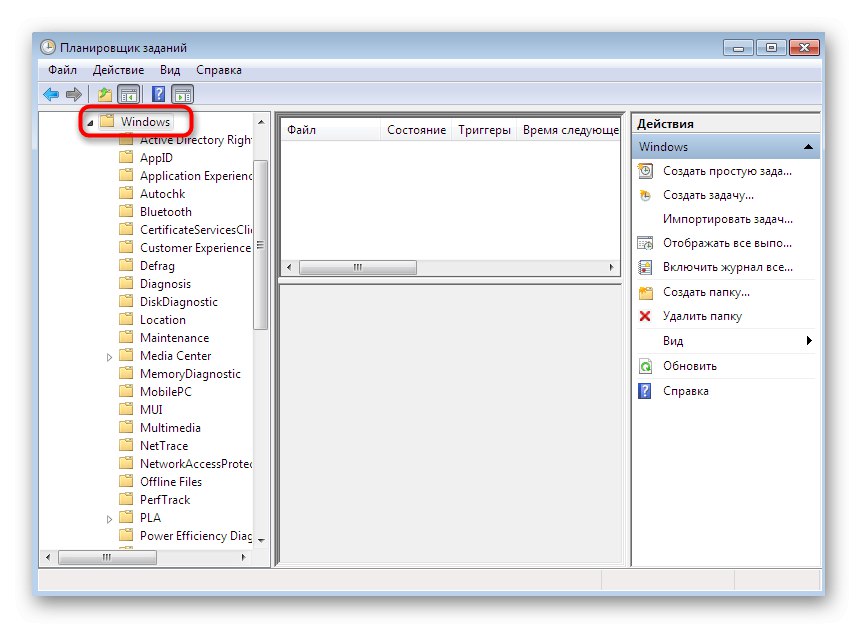Expand the PLA tree node
Screen dimensions: 857x628
[110, 517]
